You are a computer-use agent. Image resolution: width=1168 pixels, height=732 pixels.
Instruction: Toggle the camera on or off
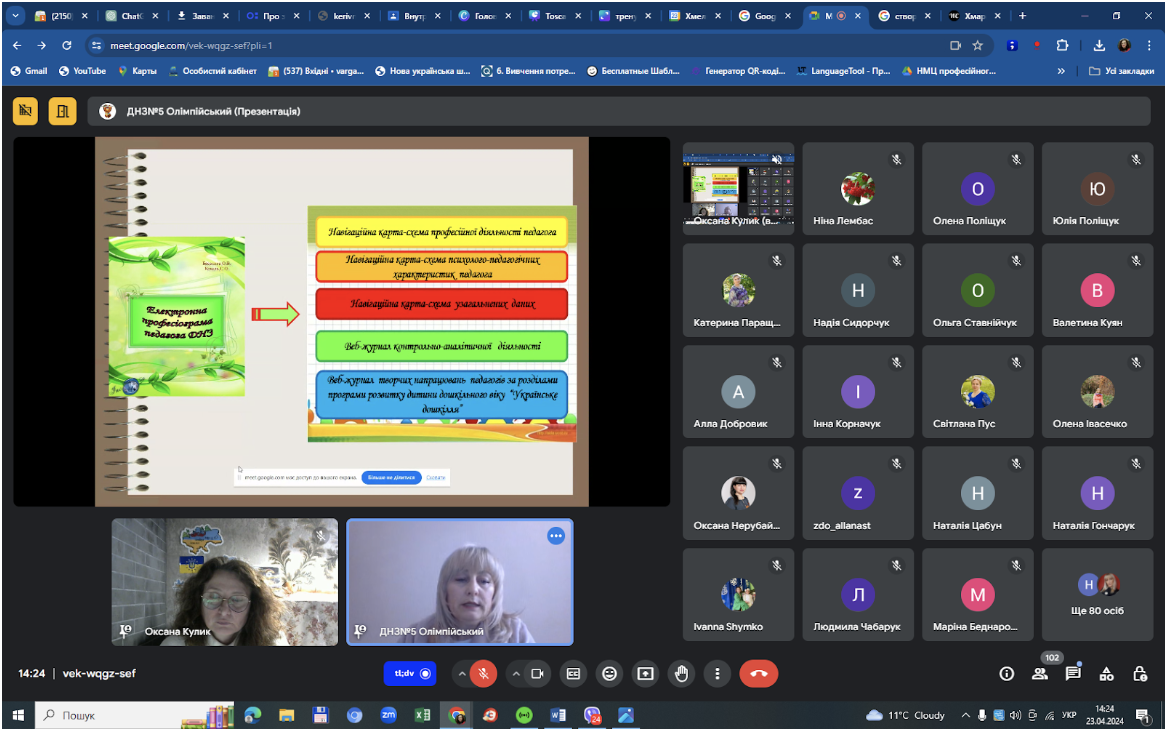tap(537, 674)
